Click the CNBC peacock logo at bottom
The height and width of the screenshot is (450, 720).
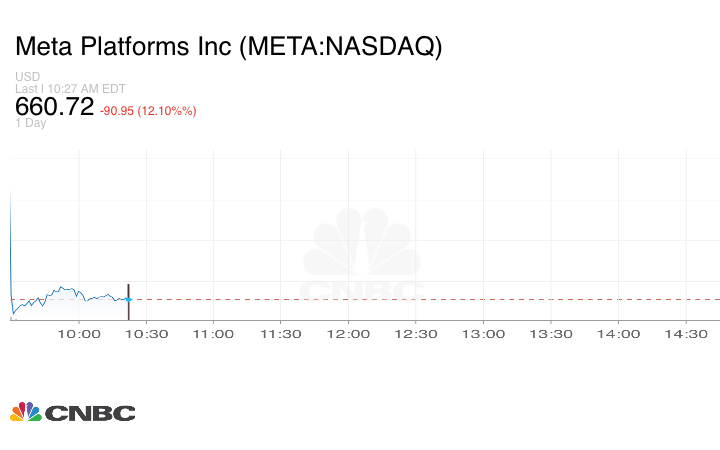pos(72,412)
